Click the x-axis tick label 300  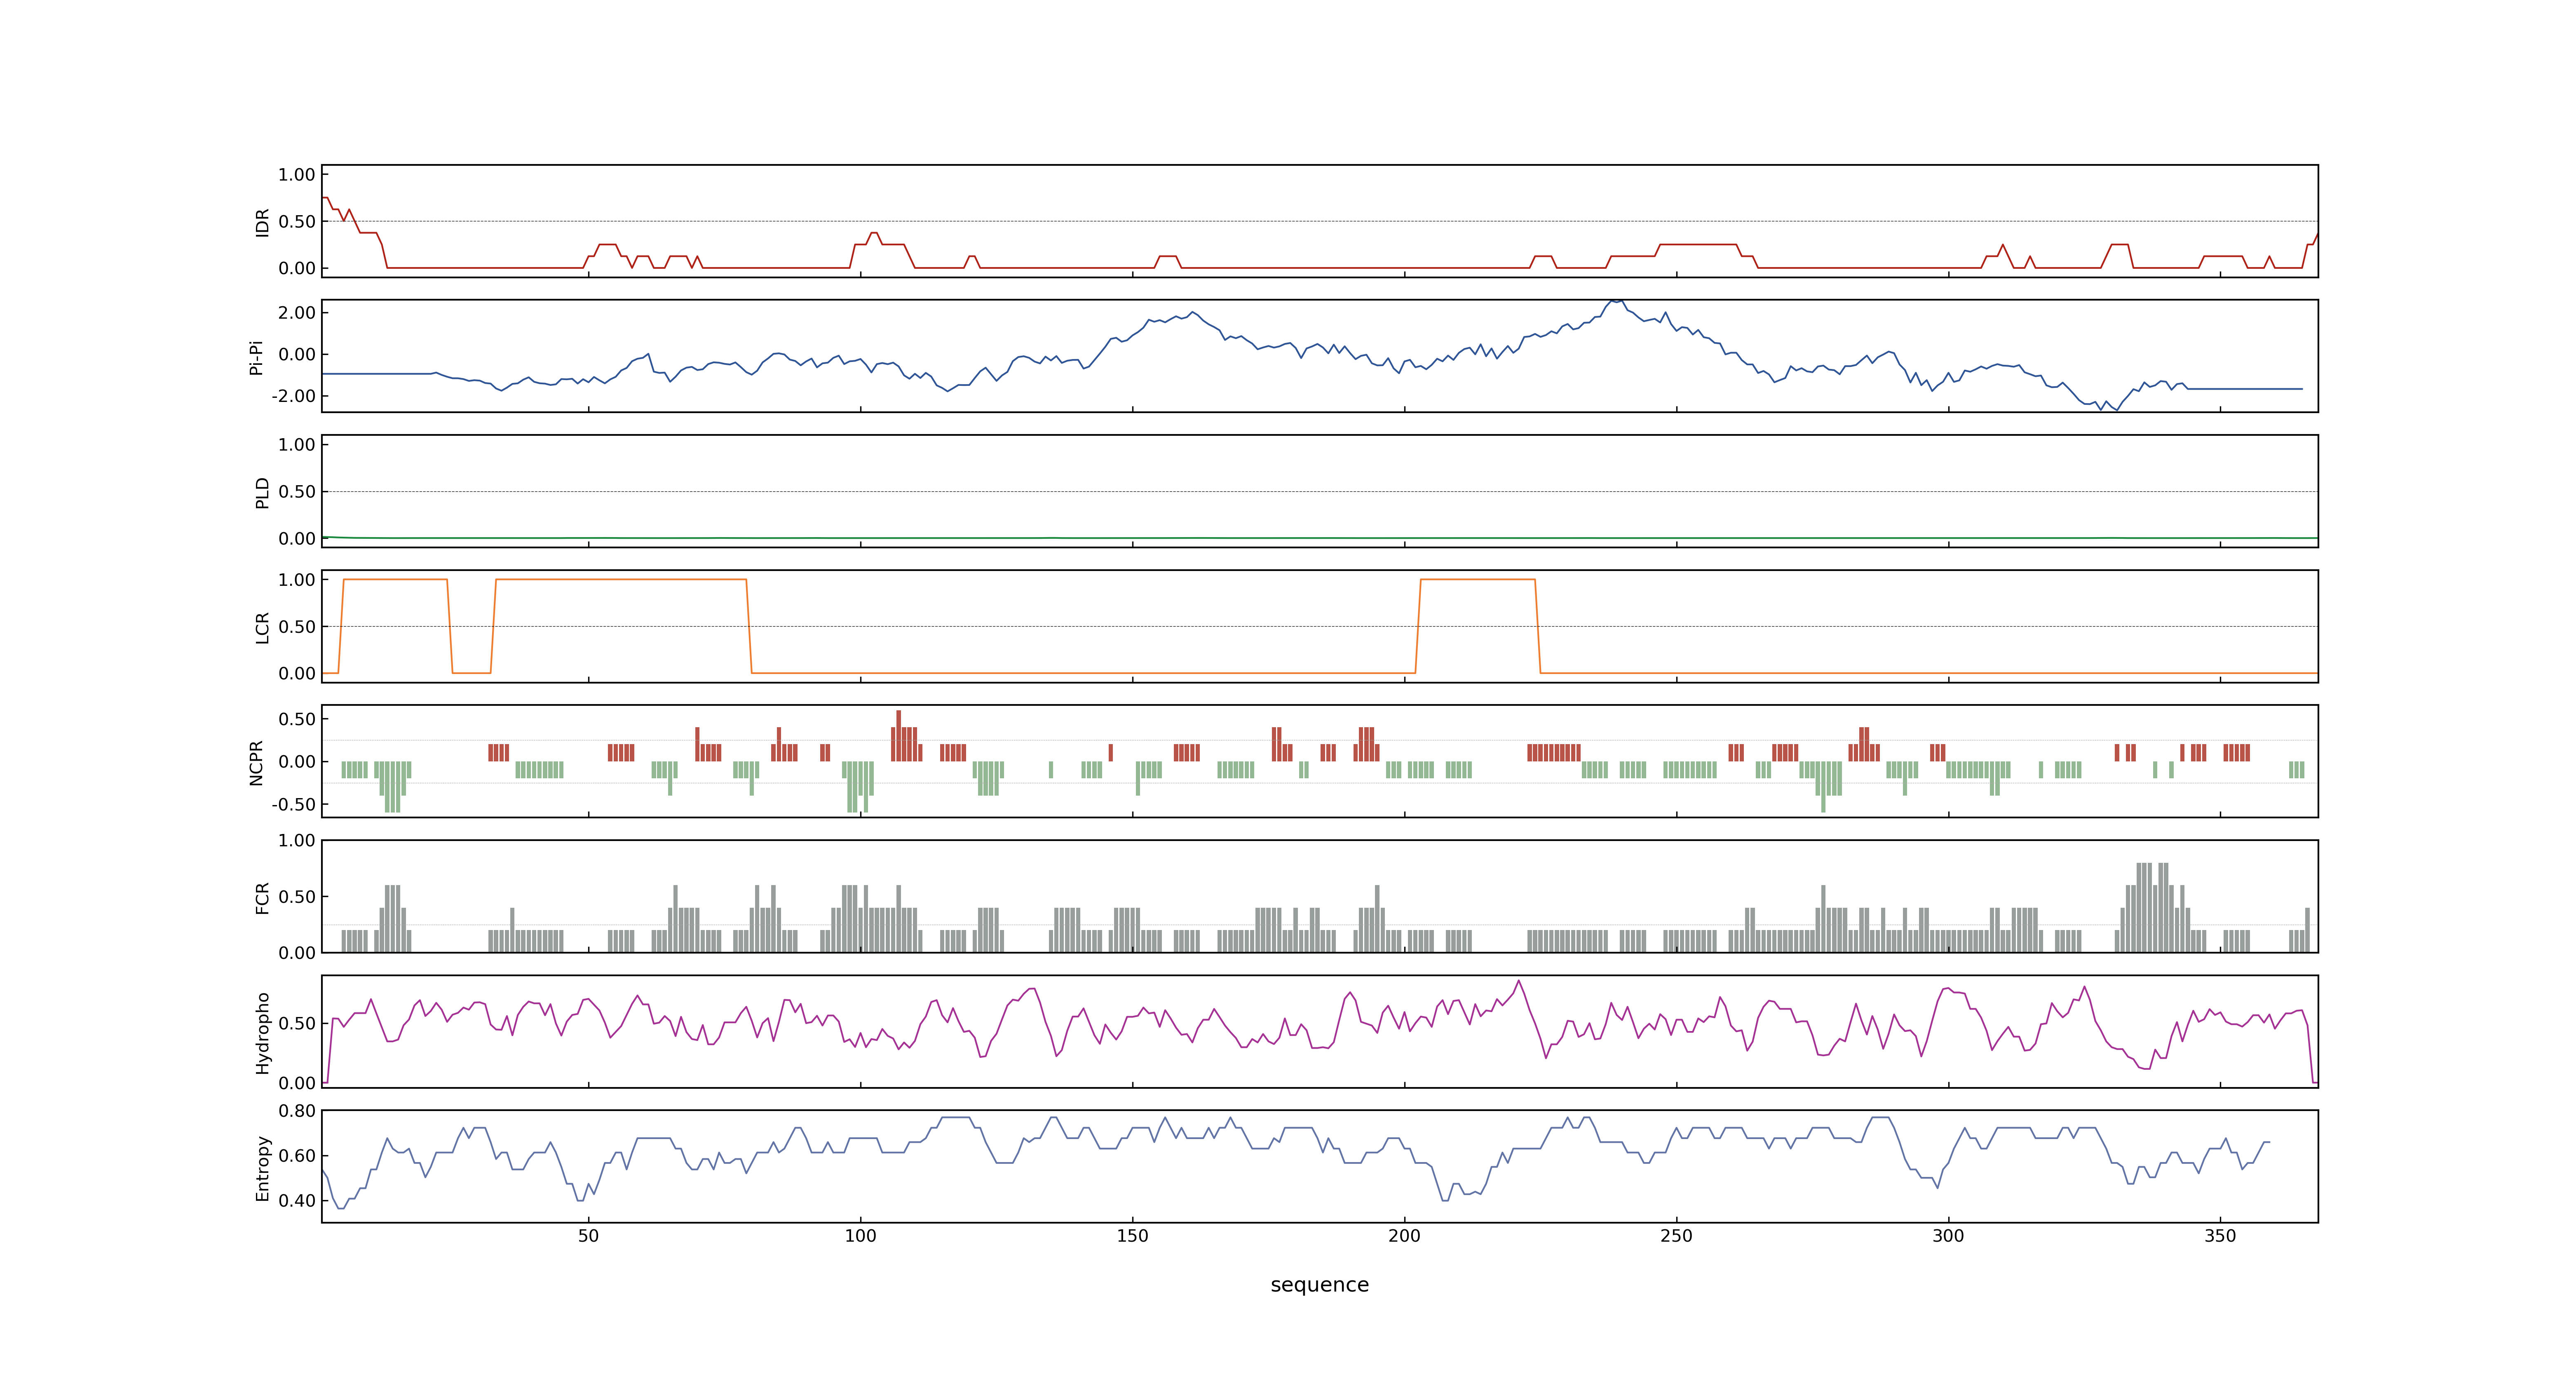click(x=1948, y=1236)
